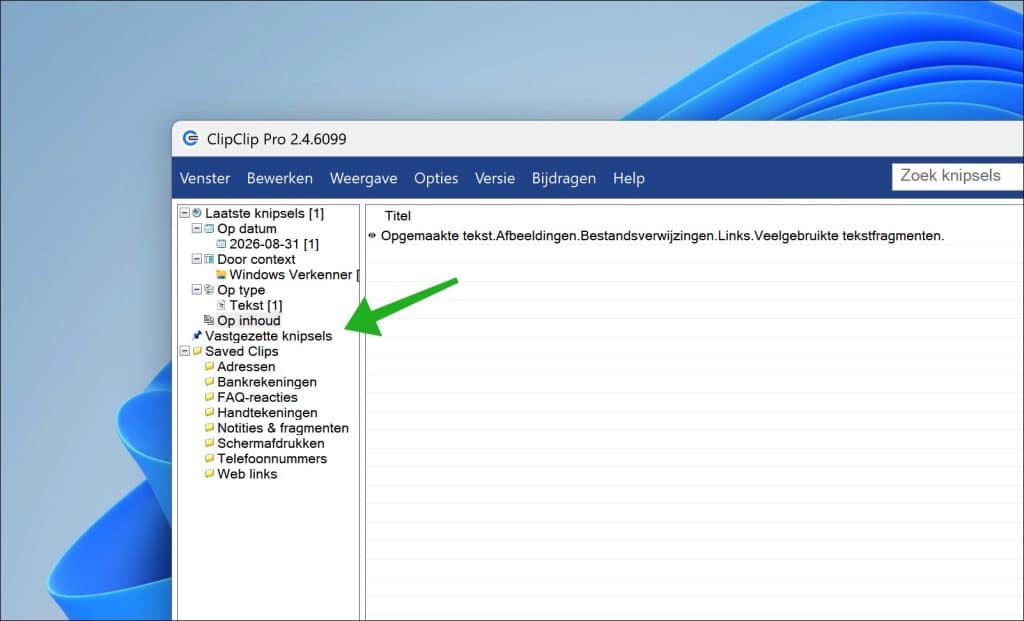Click the Bankrekeningen folder icon

(x=209, y=381)
